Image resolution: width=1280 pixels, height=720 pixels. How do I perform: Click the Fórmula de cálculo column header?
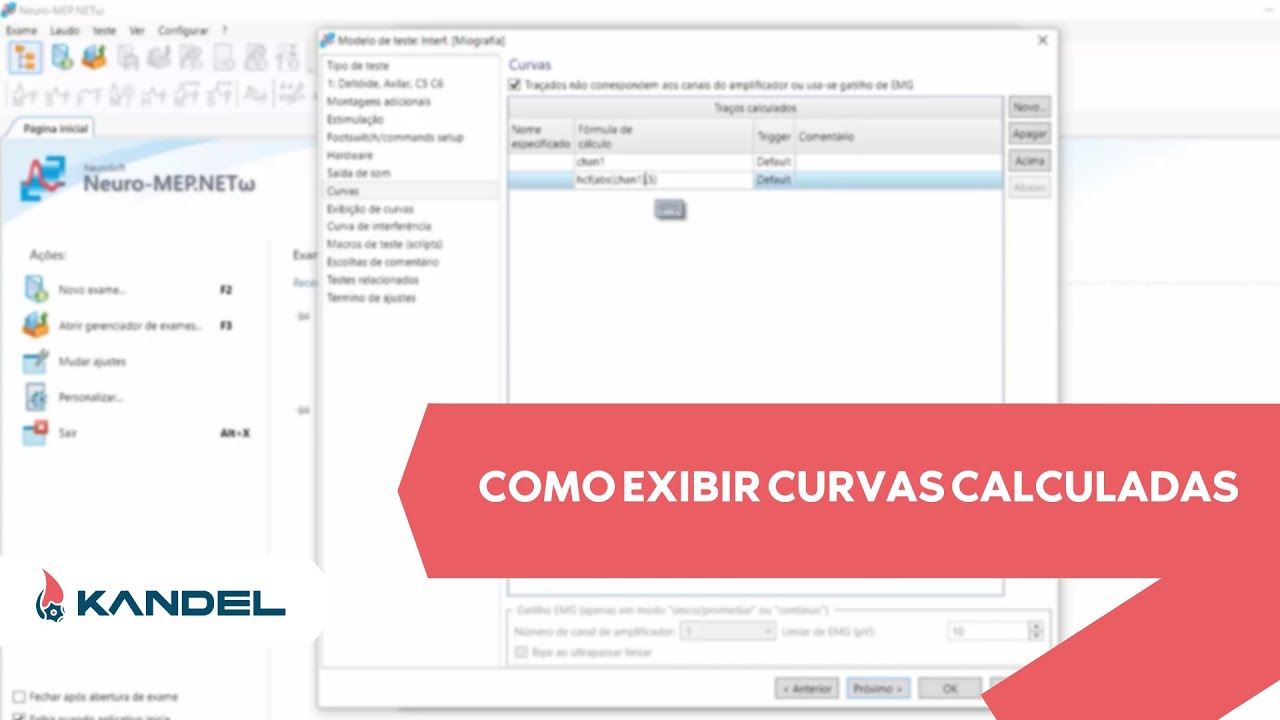pyautogui.click(x=664, y=136)
